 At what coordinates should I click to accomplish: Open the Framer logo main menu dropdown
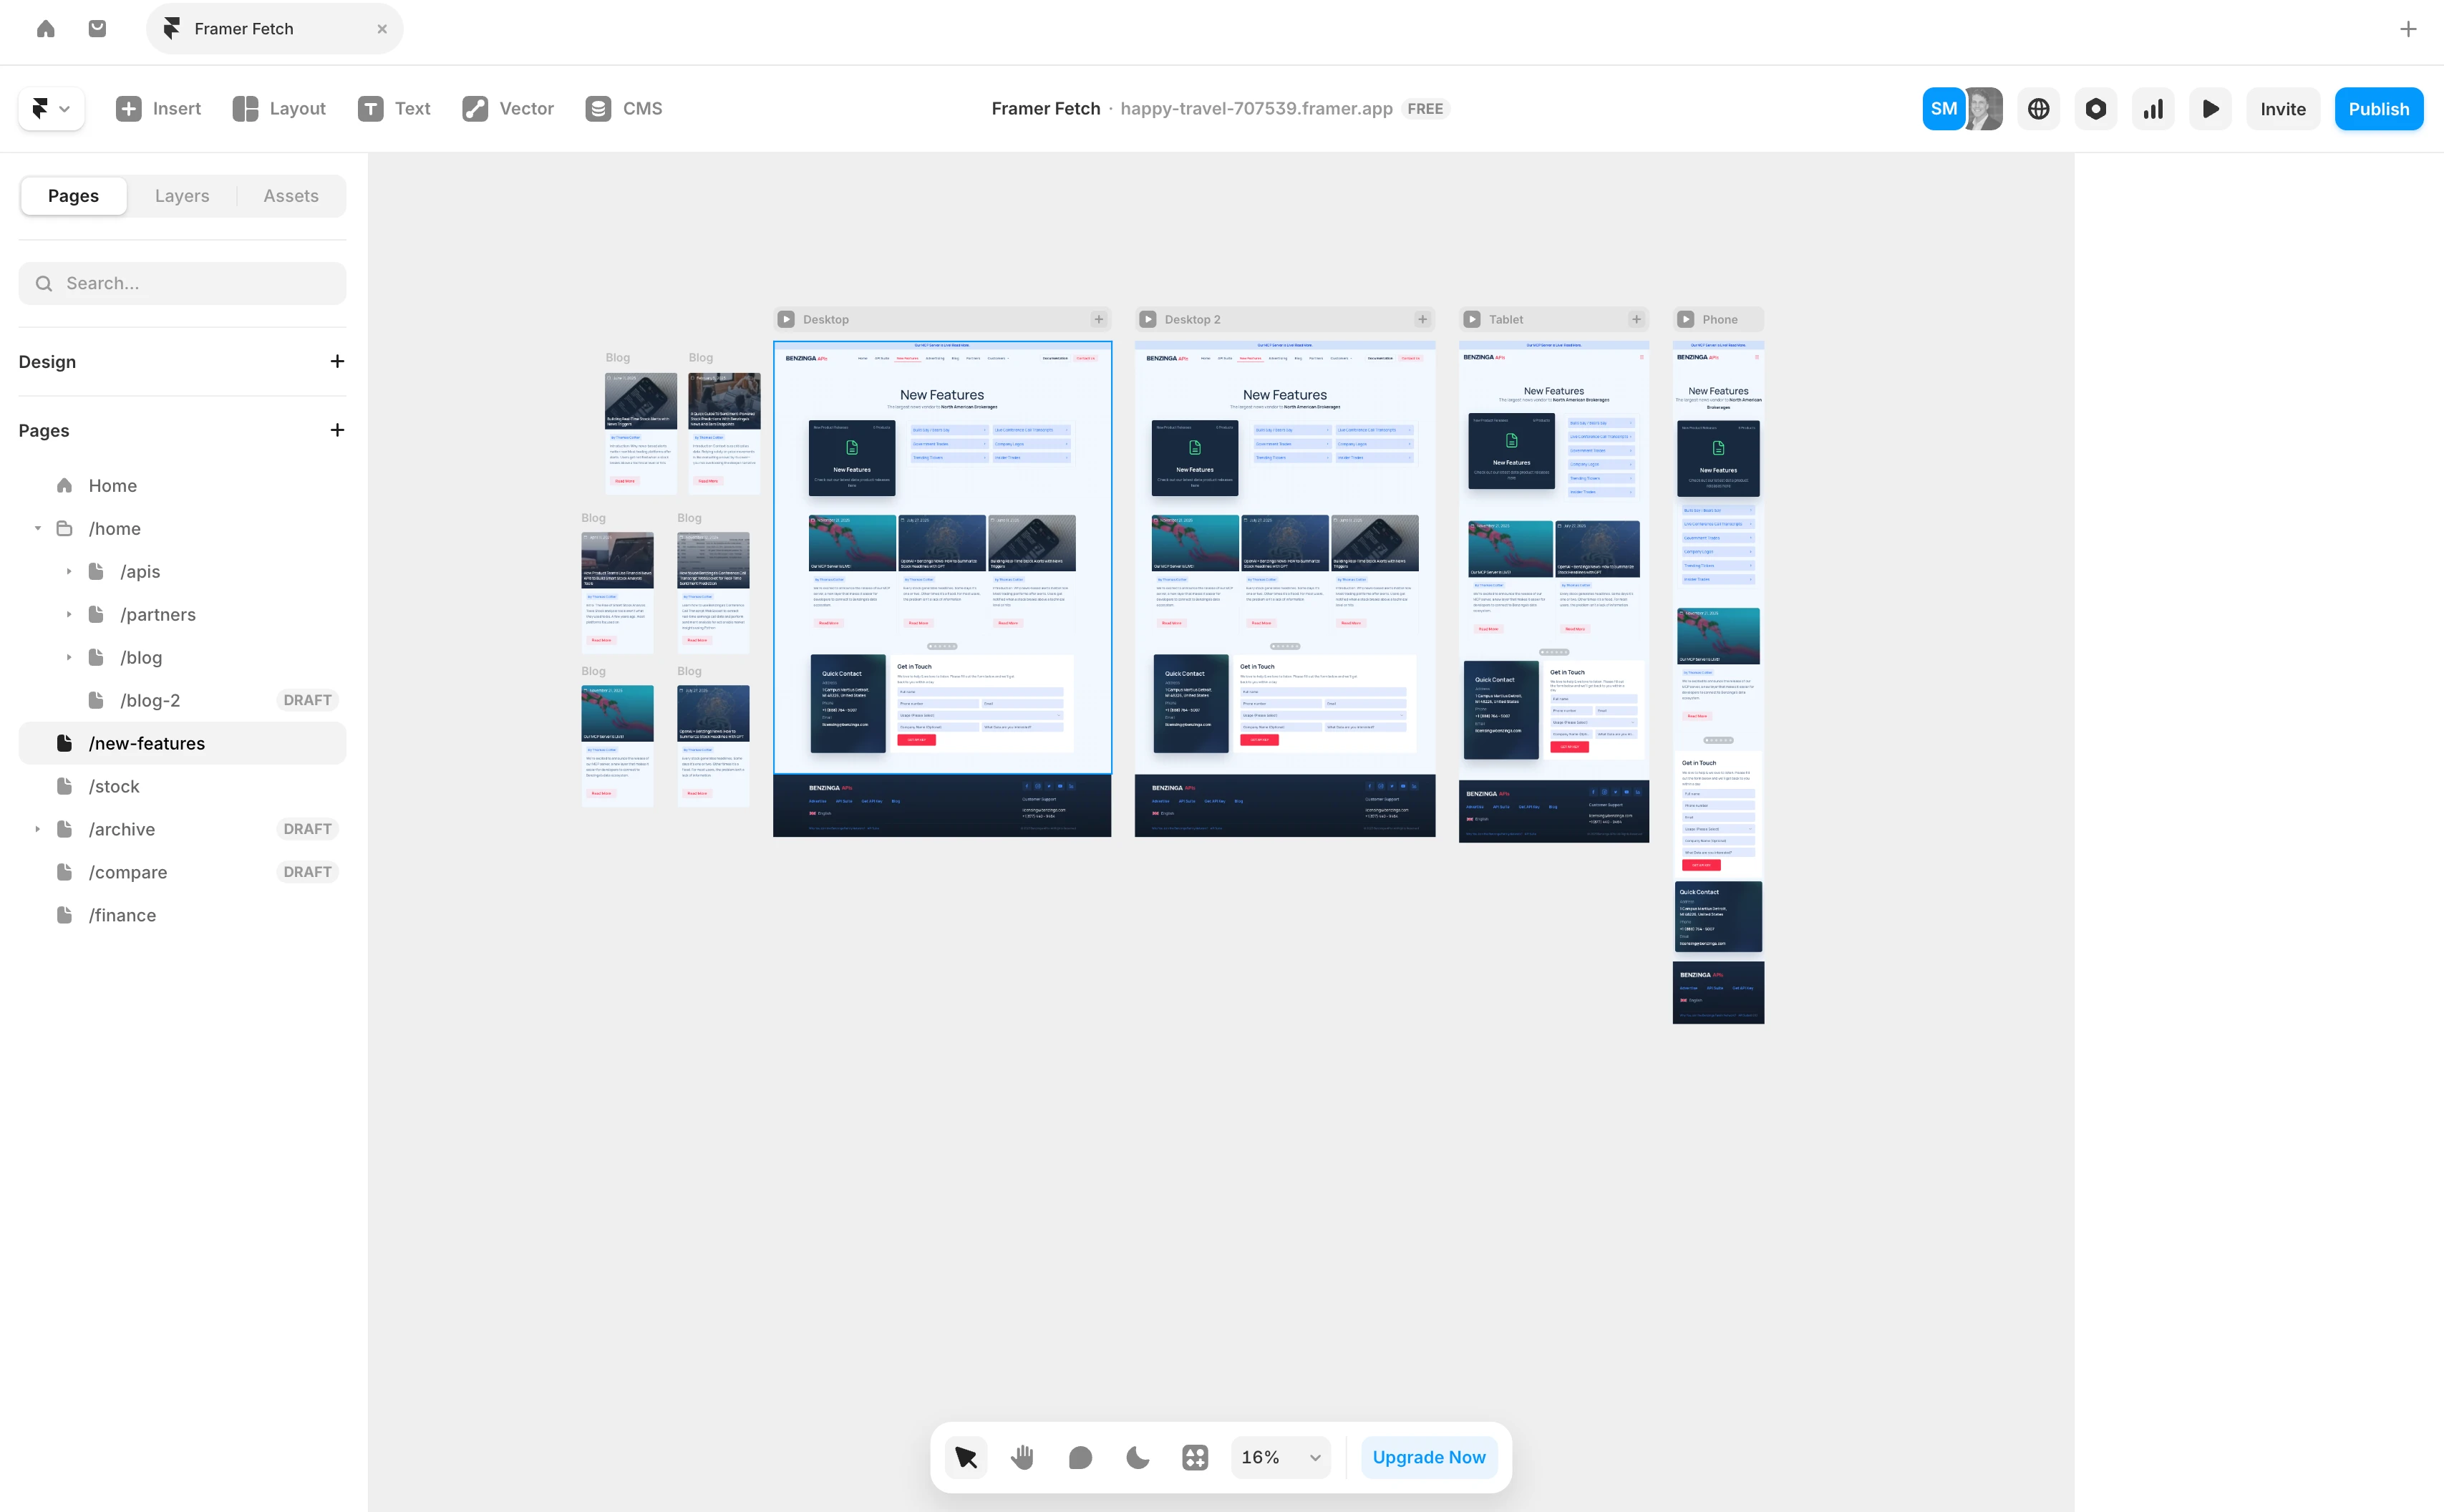click(51, 109)
